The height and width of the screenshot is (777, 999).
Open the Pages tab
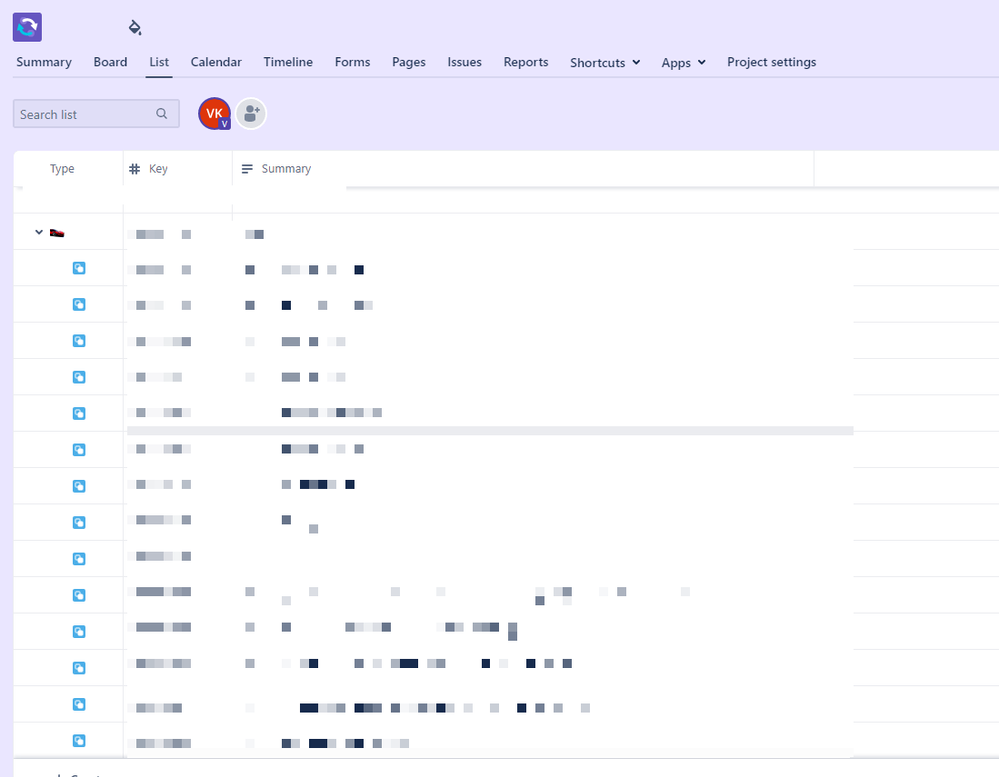click(408, 62)
